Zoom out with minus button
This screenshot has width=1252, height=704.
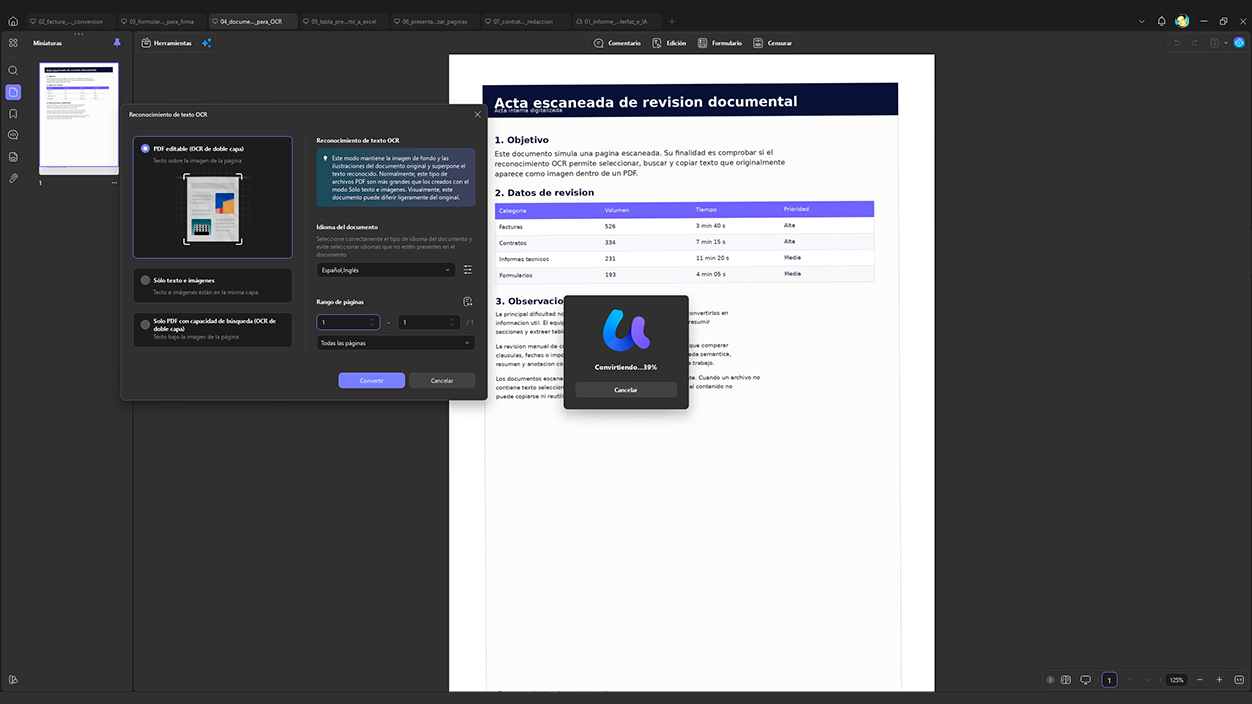(x=1200, y=680)
